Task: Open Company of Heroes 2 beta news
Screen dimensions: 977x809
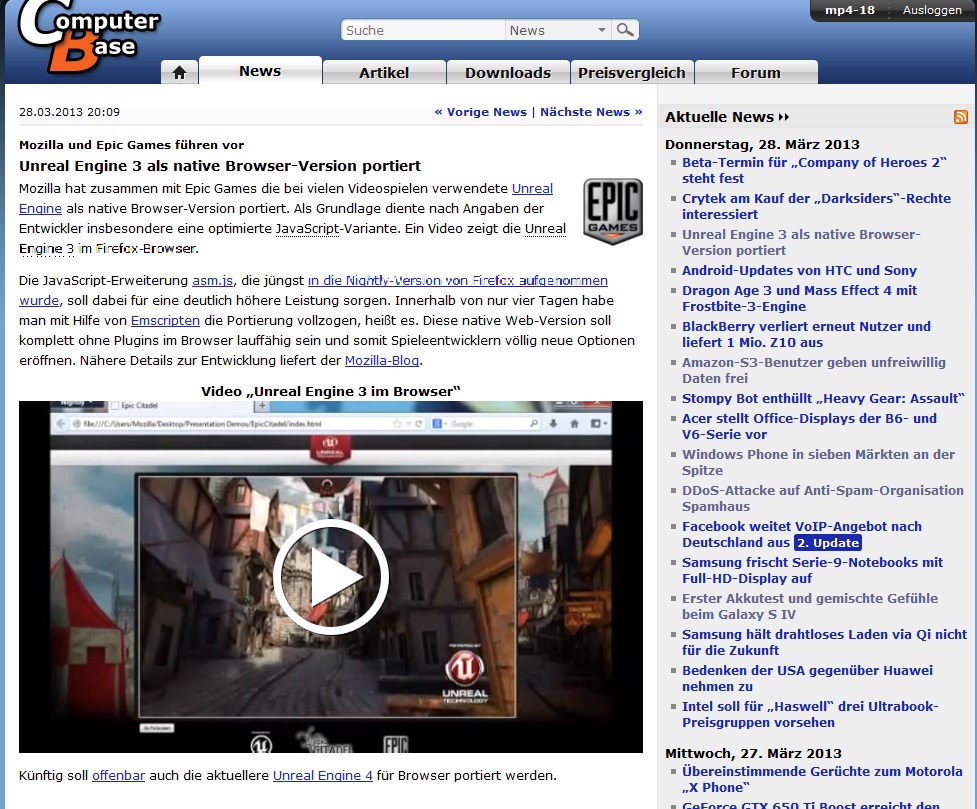Action: pos(814,170)
